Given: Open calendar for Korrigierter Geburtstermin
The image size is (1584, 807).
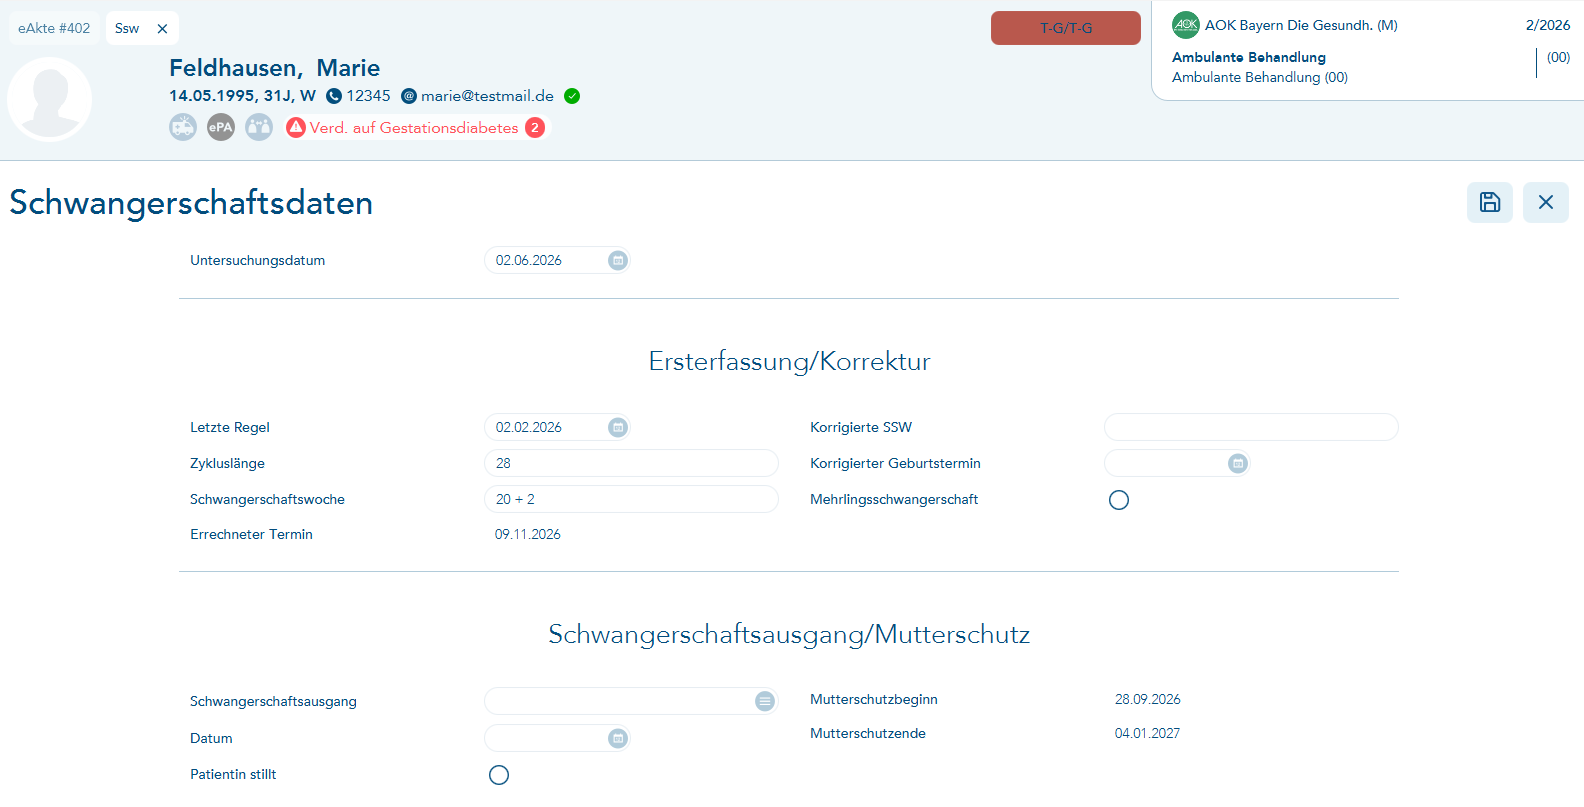Looking at the screenshot, I should coord(1238,463).
